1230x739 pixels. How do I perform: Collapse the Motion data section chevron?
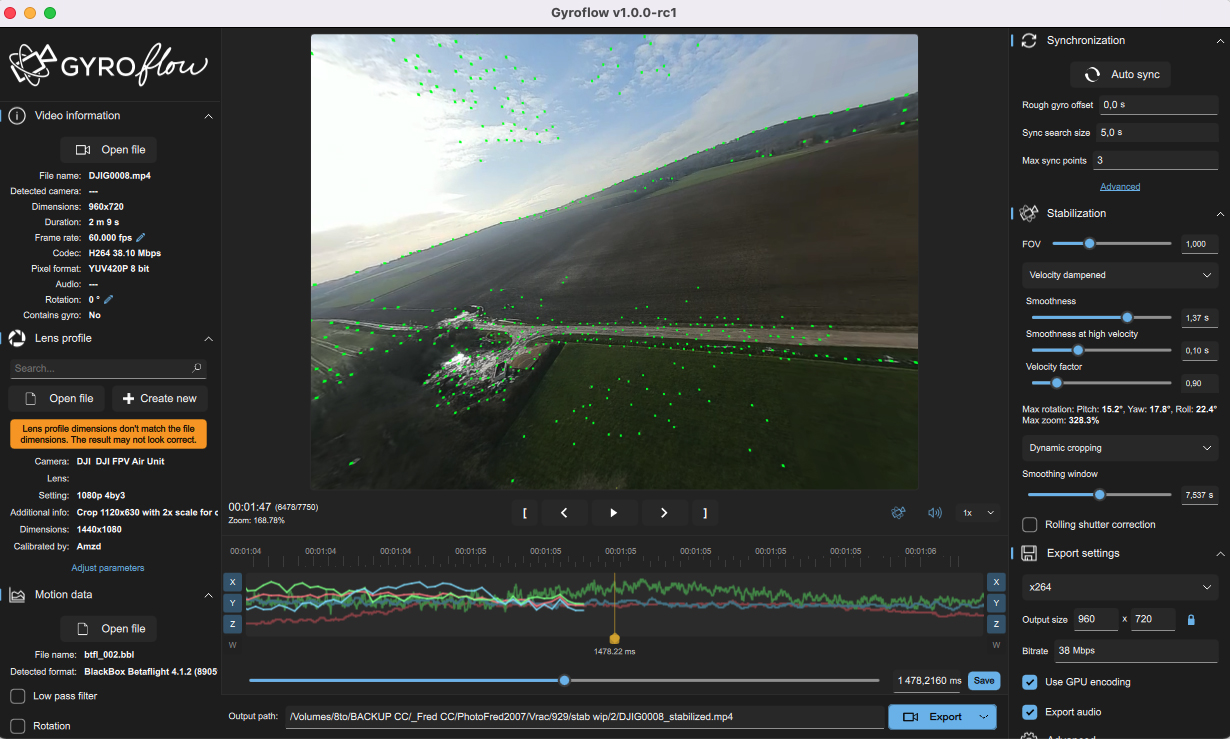point(208,595)
